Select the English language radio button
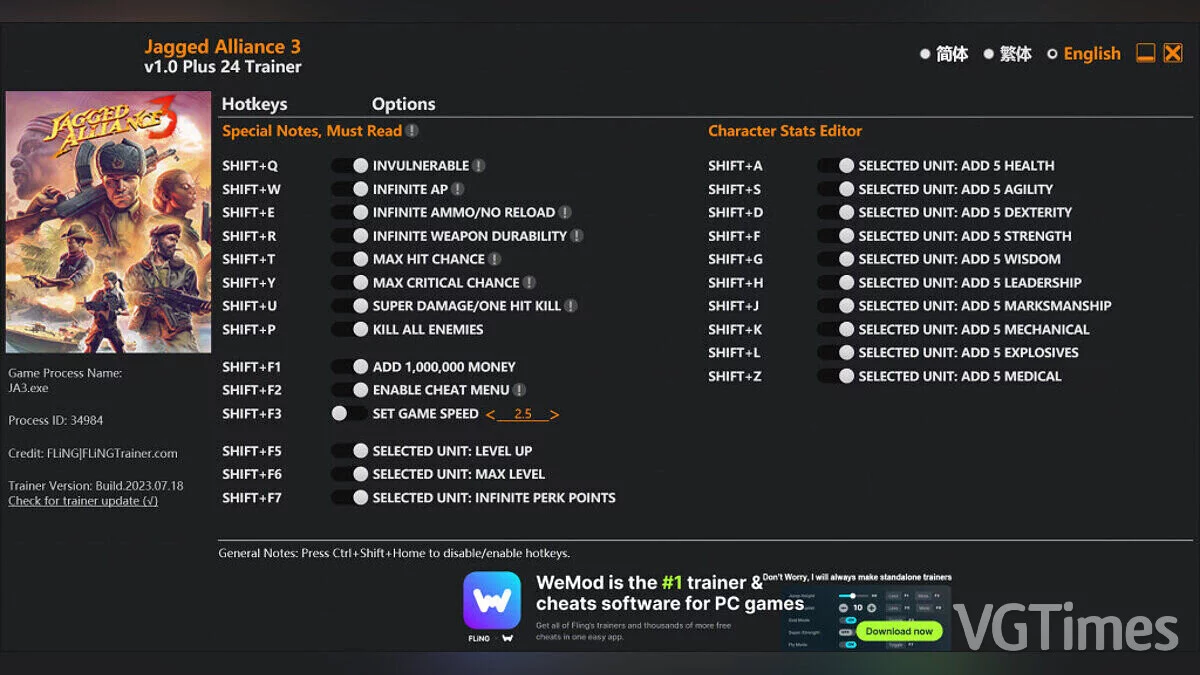The width and height of the screenshot is (1200, 675). point(1052,54)
